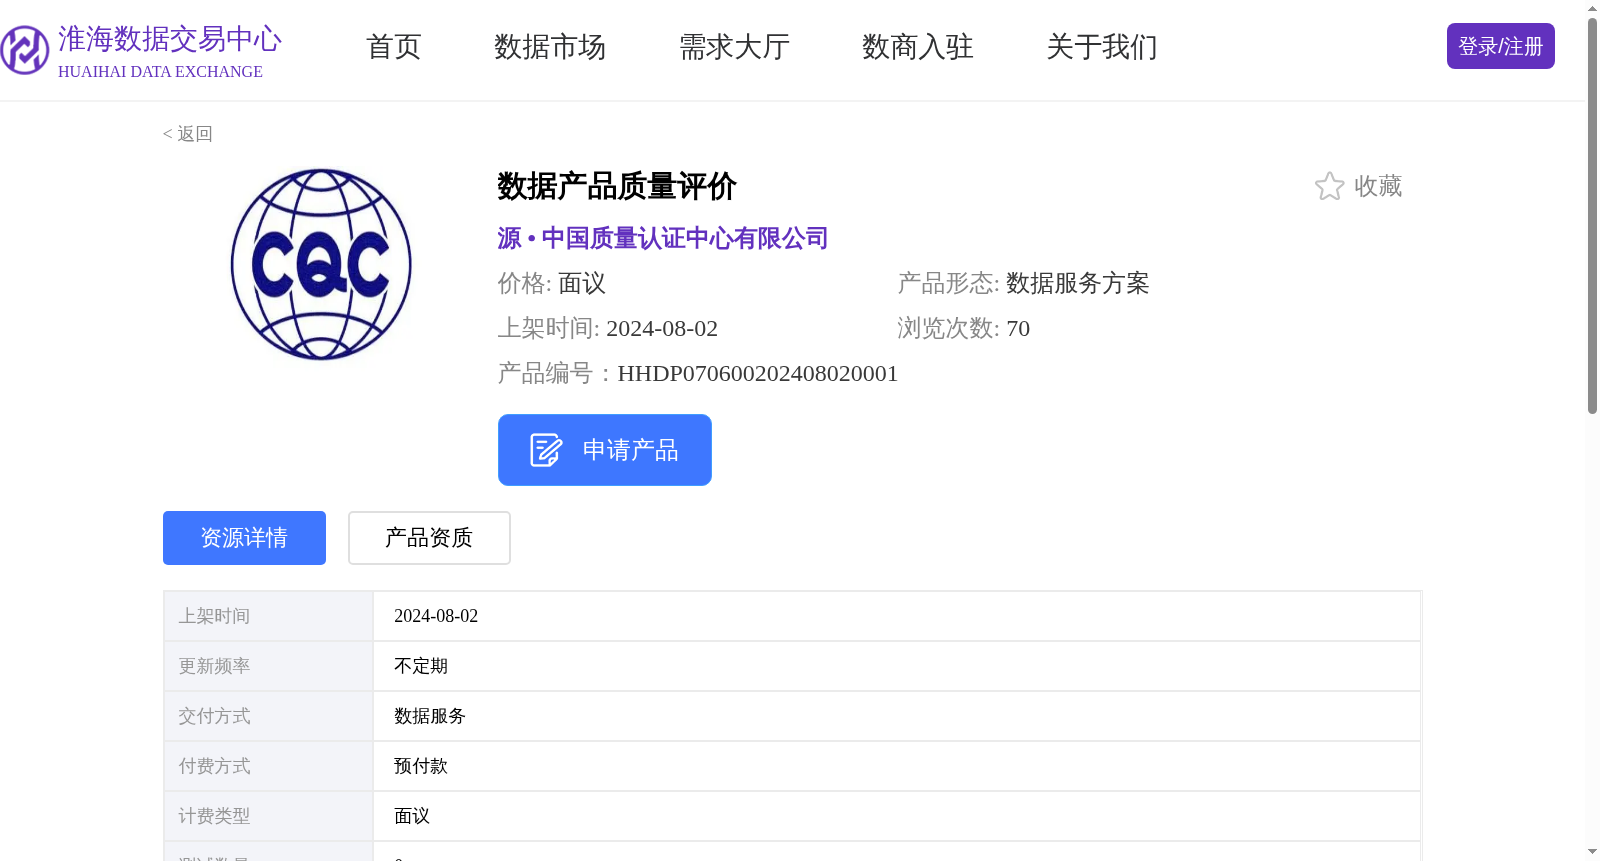Screen dimensions: 1600x861
Task: Click the edit icon in 申请产品 button
Action: point(546,450)
